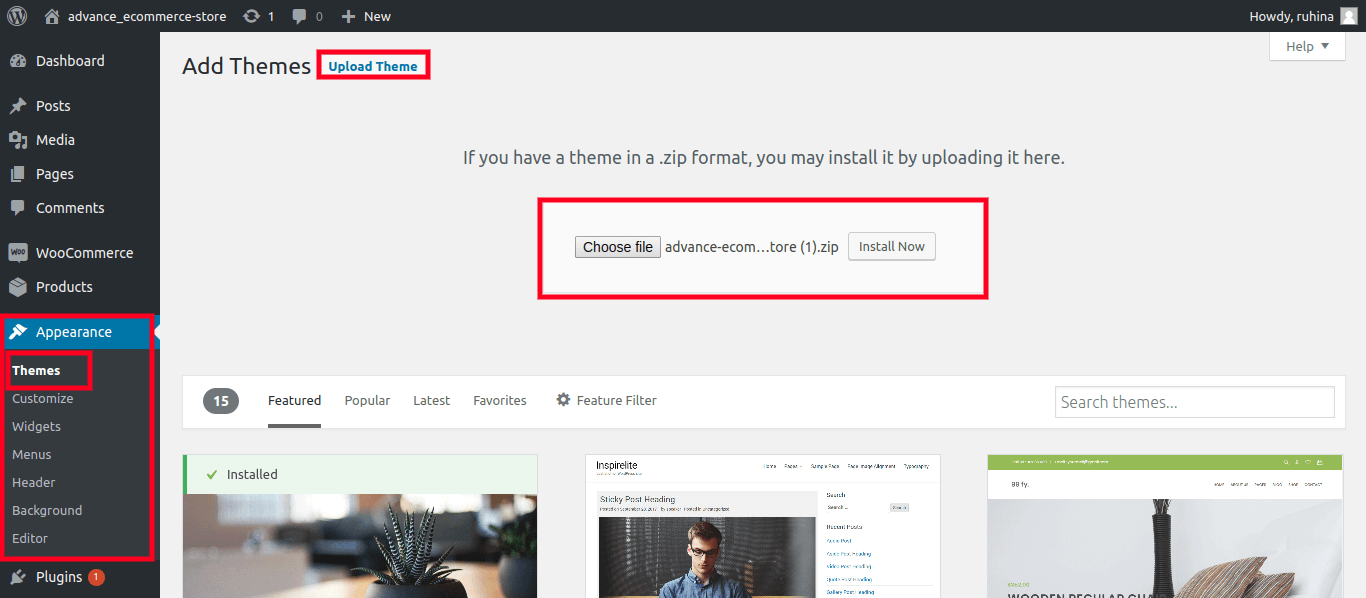1366x598 pixels.
Task: Open the updates icon in admin bar
Action: 252,16
